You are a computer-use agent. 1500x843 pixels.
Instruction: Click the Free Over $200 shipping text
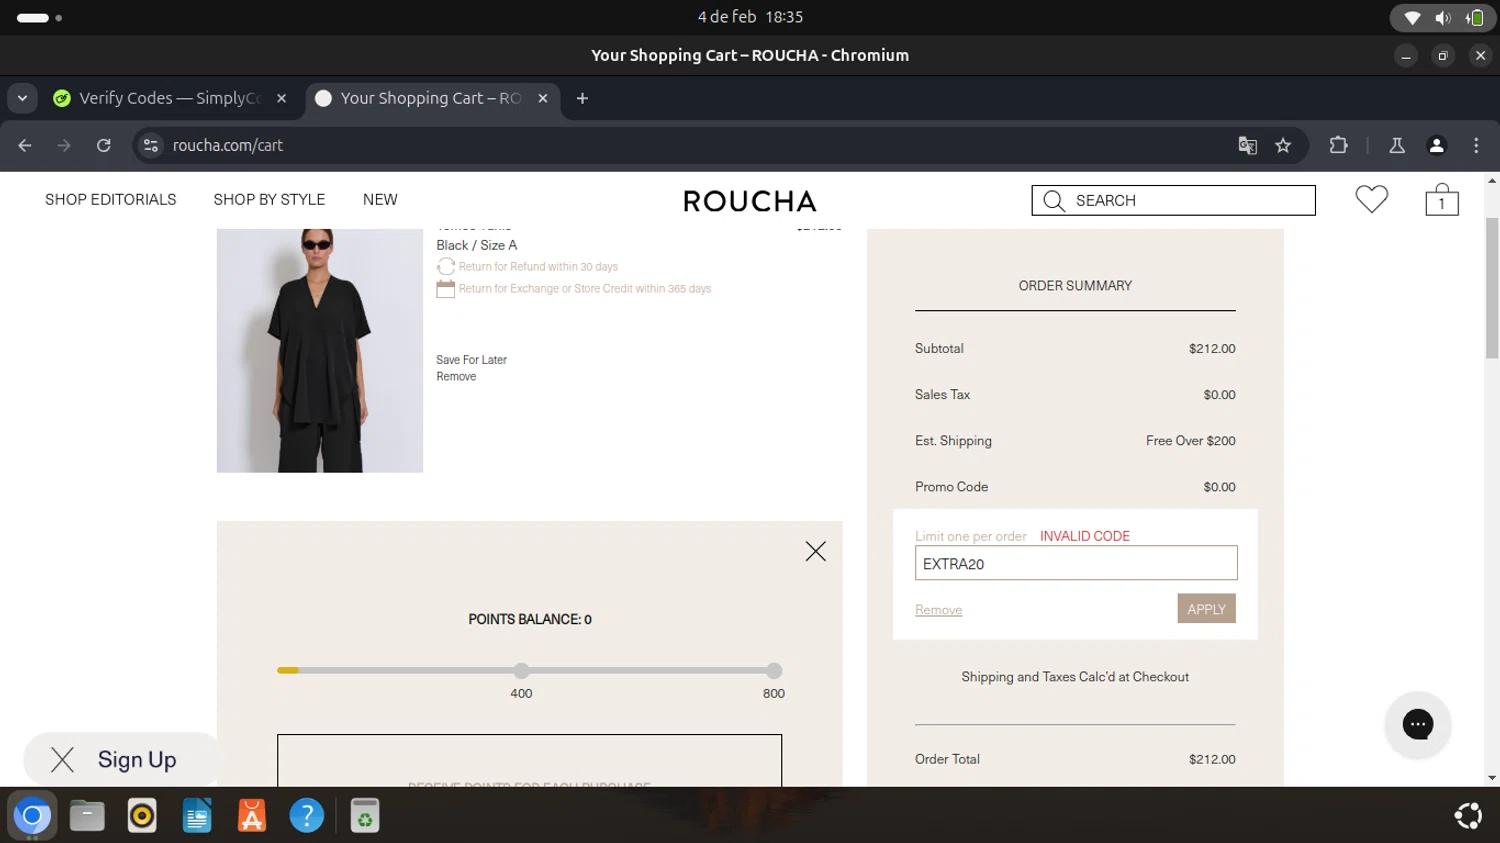click(x=1191, y=441)
